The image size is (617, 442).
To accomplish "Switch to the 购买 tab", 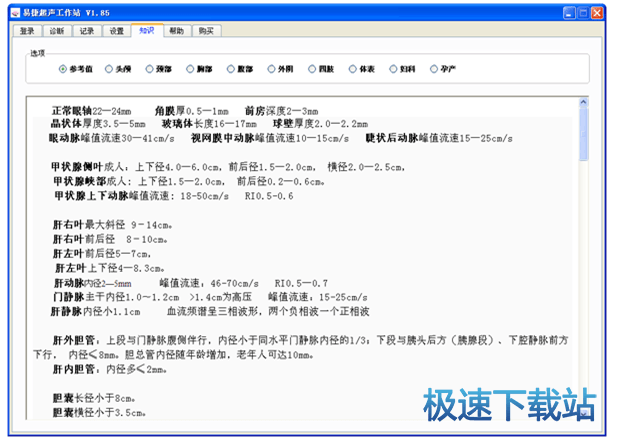I will (x=207, y=31).
